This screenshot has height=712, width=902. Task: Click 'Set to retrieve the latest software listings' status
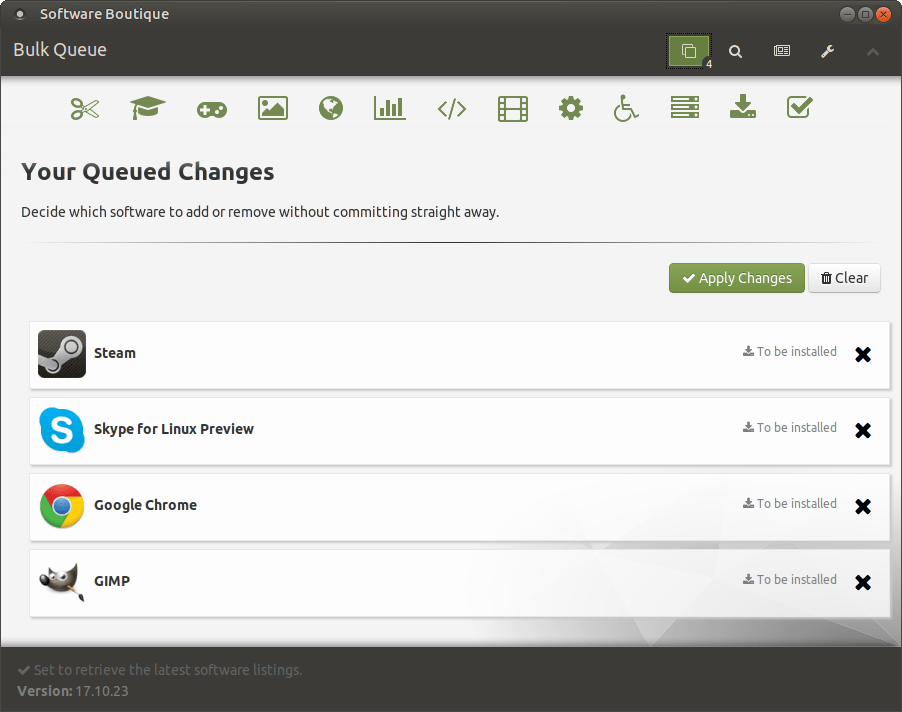(159, 670)
